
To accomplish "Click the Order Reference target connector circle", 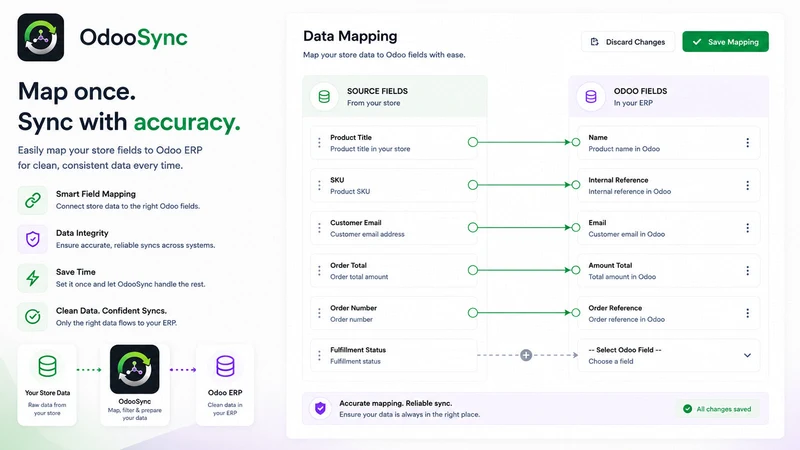I will pyautogui.click(x=576, y=313).
